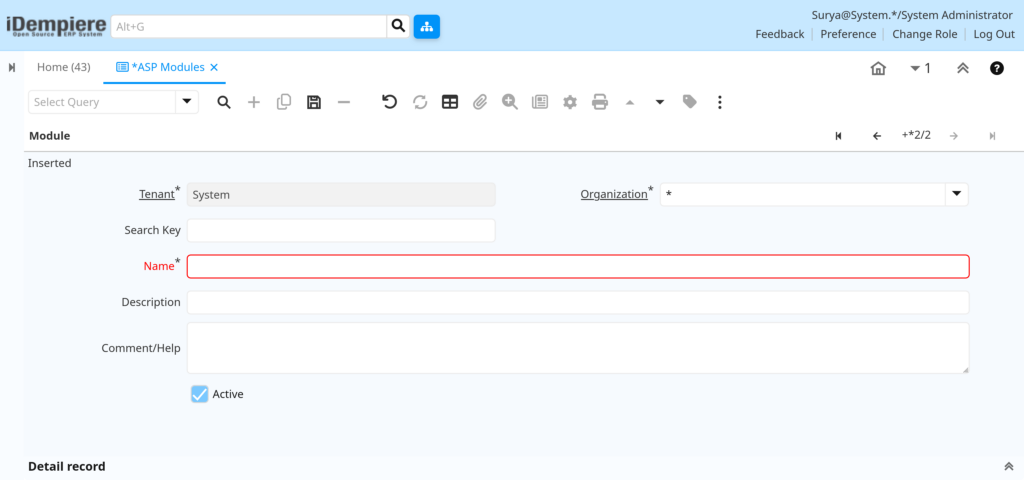The width and height of the screenshot is (1024, 480).
Task: Uncheck the Active checkbox
Action: tap(200, 394)
